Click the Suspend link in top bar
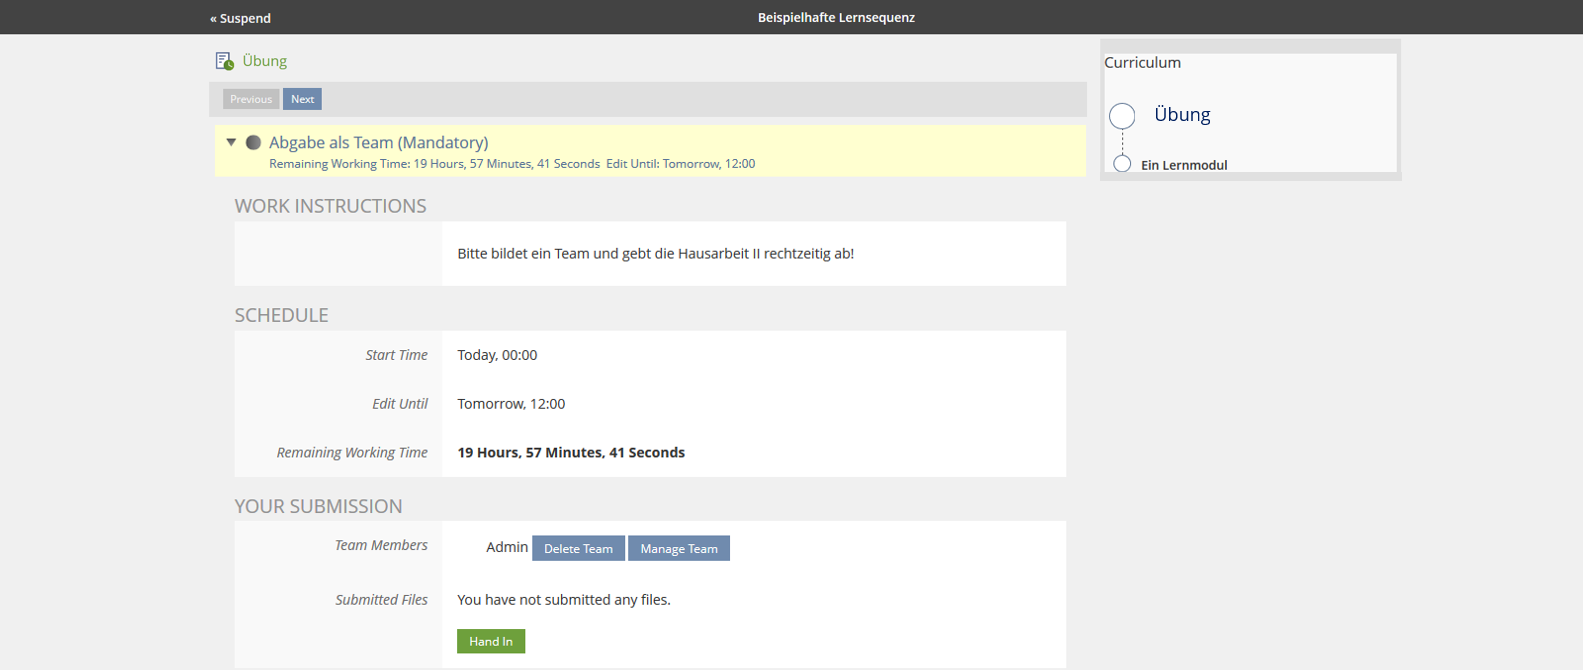This screenshot has height=670, width=1583. (240, 18)
